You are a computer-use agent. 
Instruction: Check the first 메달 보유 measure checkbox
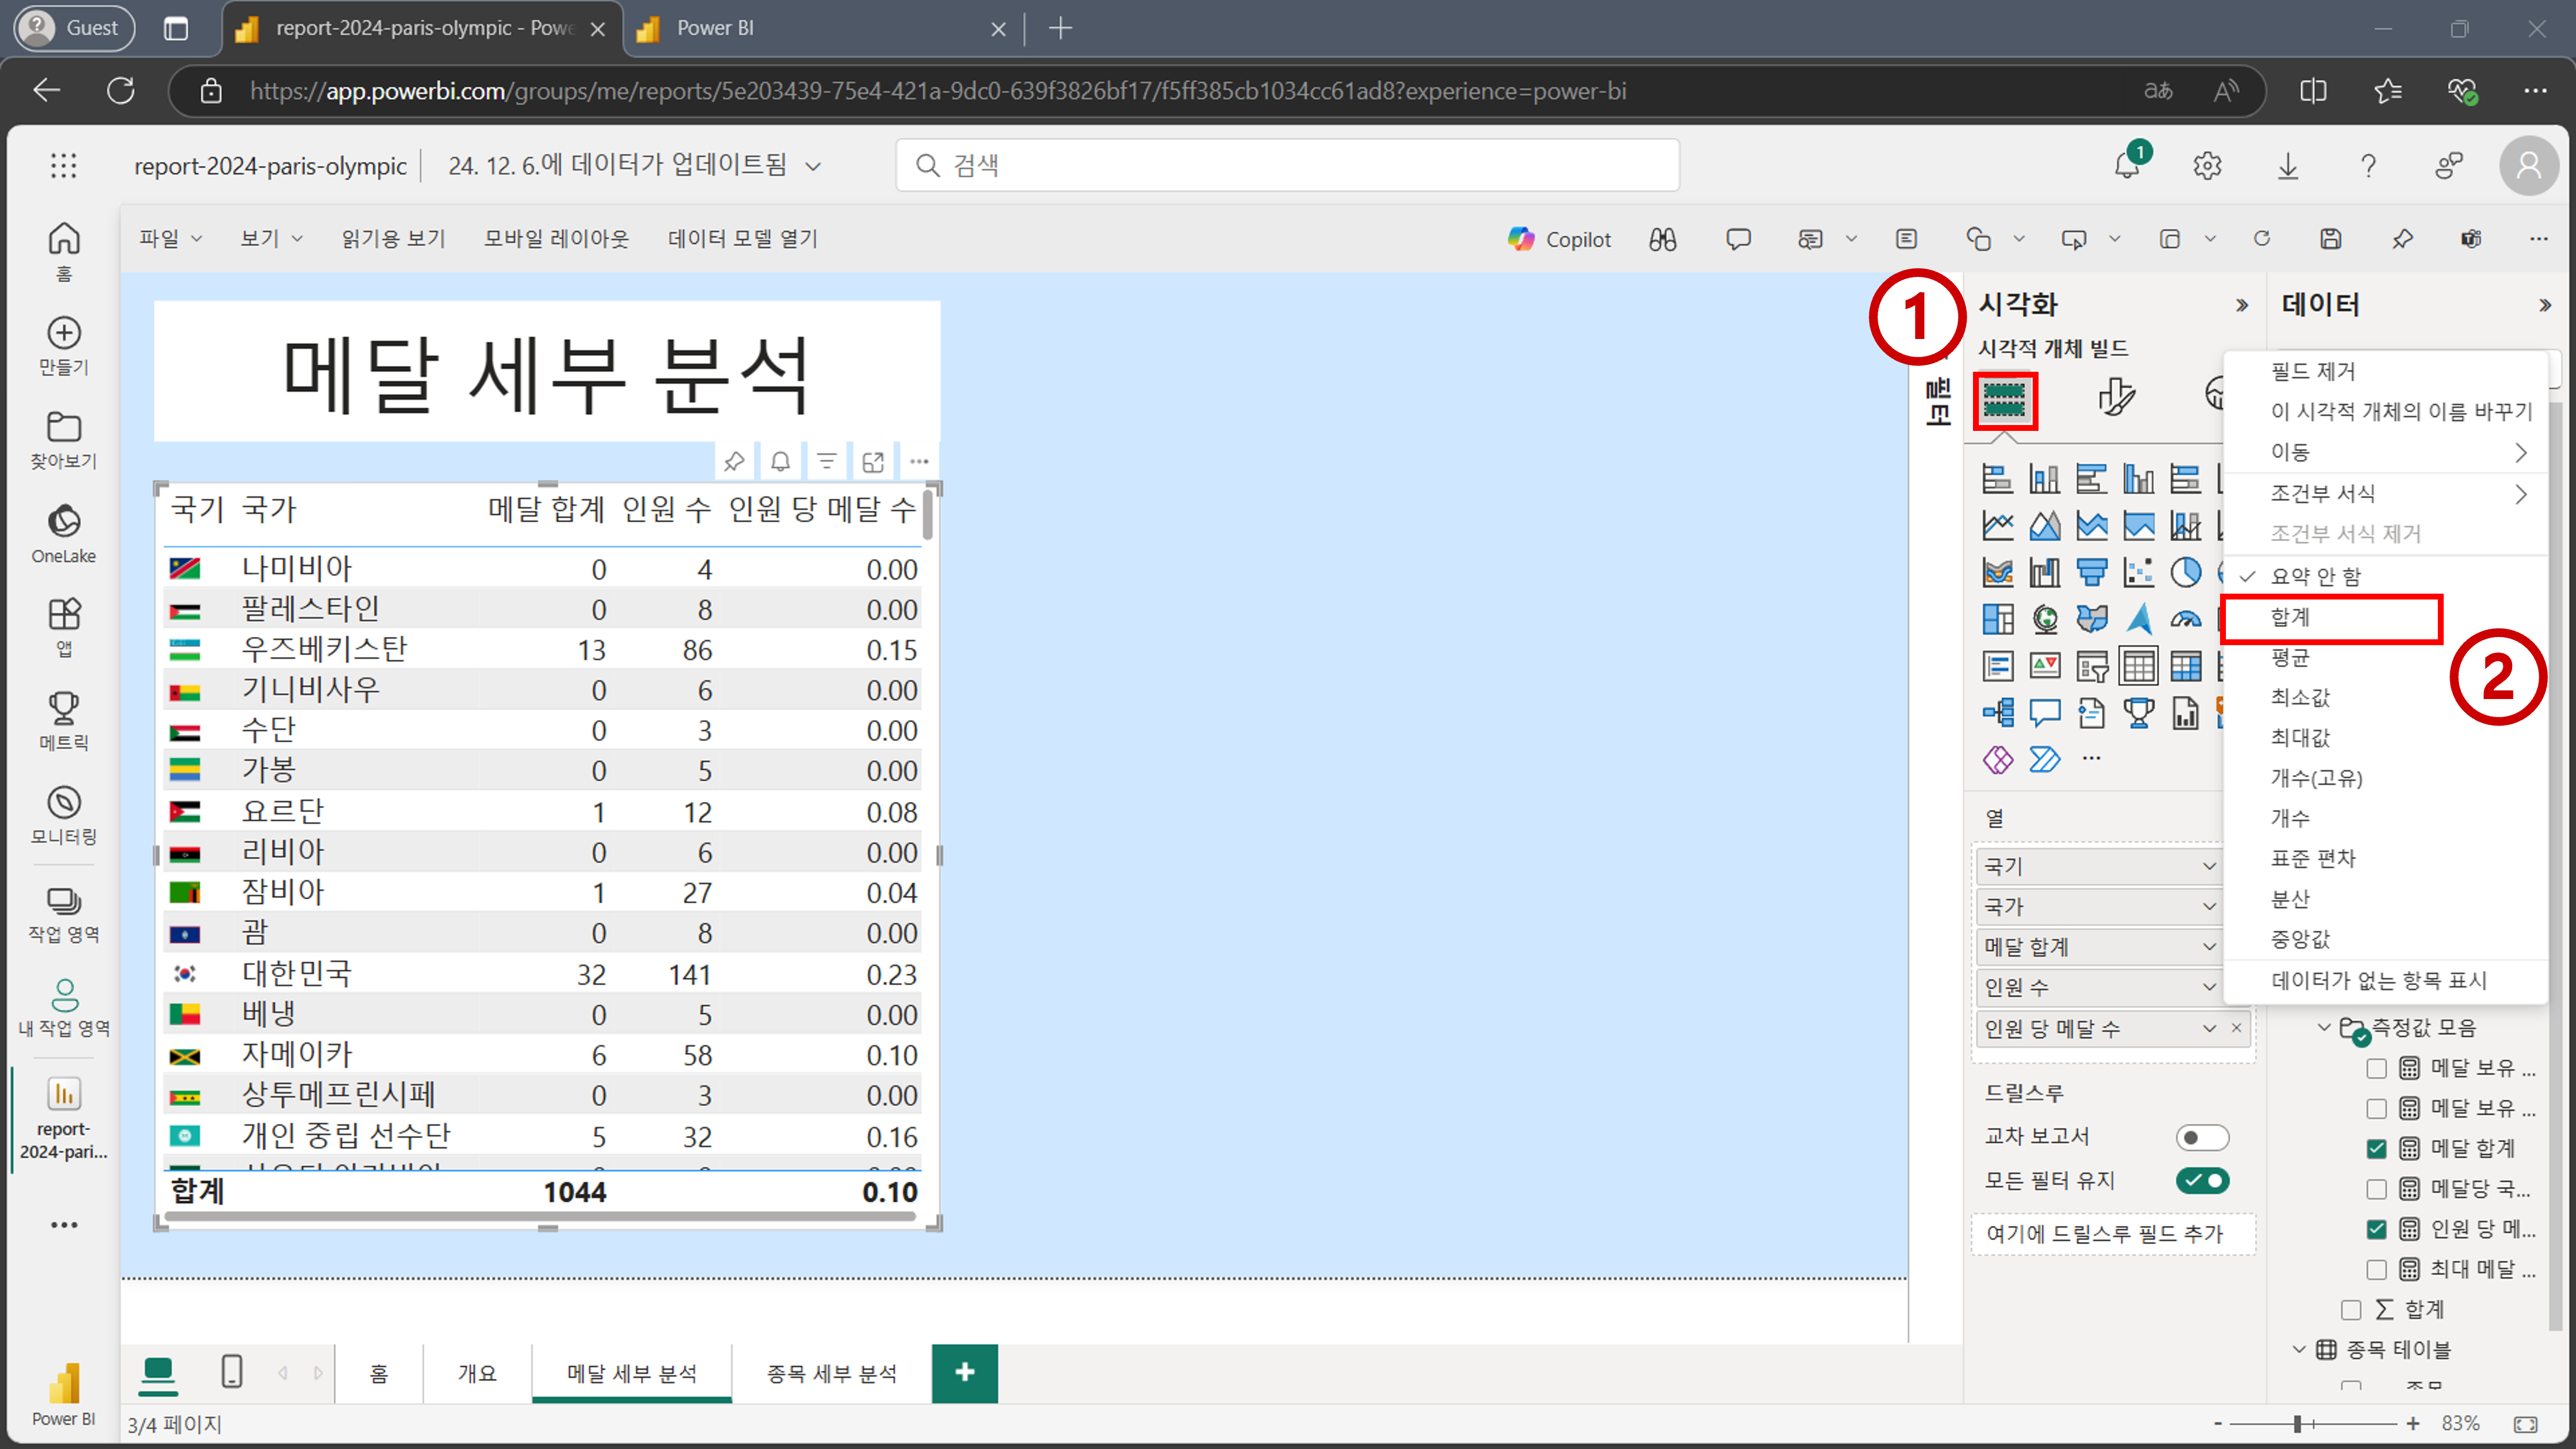pyautogui.click(x=2376, y=1069)
